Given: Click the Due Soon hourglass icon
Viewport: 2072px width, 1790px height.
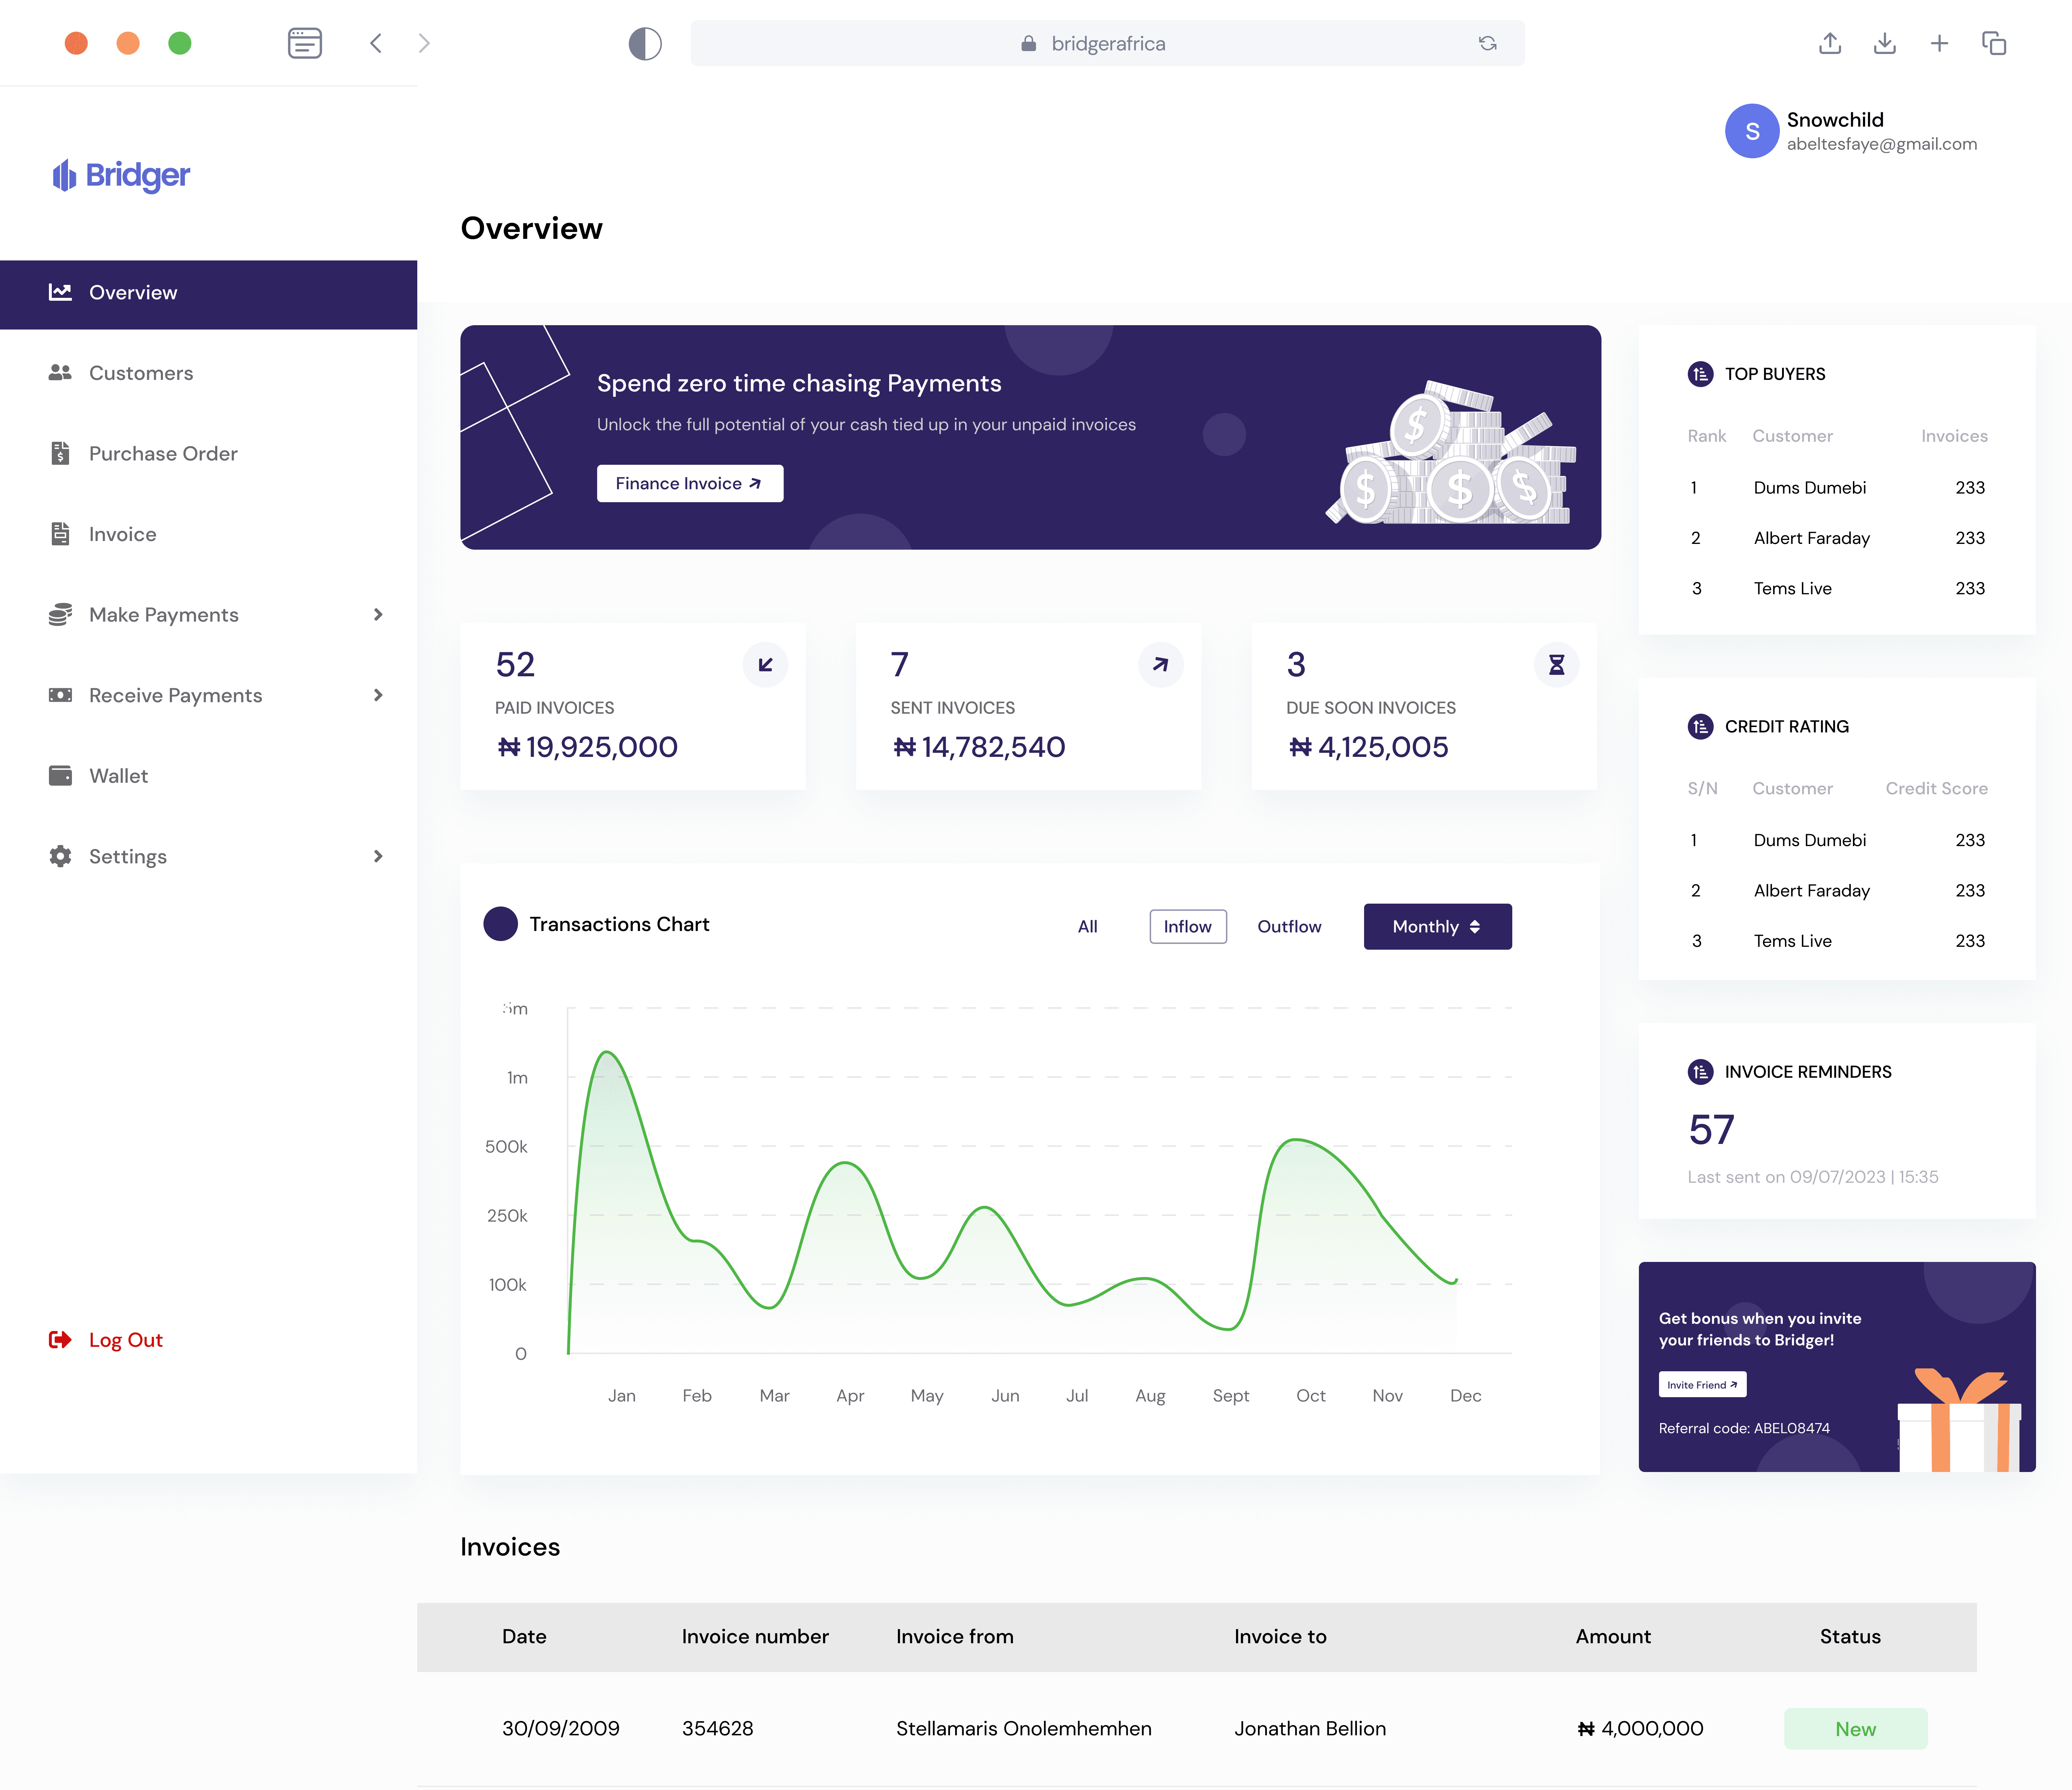Looking at the screenshot, I should [x=1557, y=665].
